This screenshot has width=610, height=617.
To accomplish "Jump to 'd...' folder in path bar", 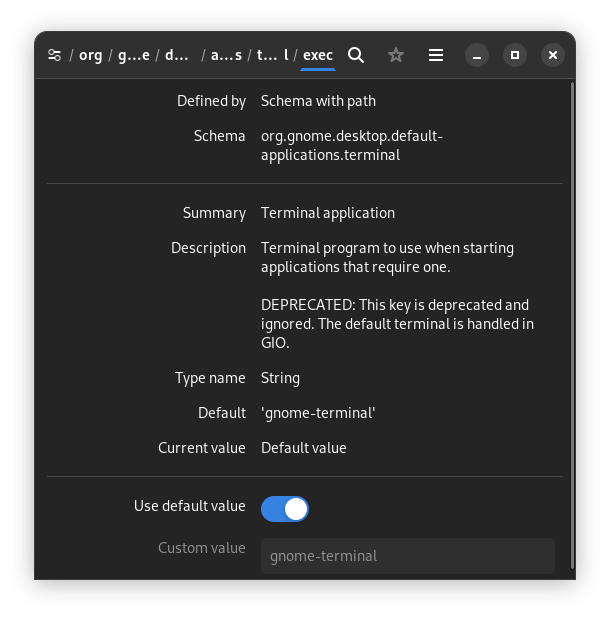I will 177,55.
